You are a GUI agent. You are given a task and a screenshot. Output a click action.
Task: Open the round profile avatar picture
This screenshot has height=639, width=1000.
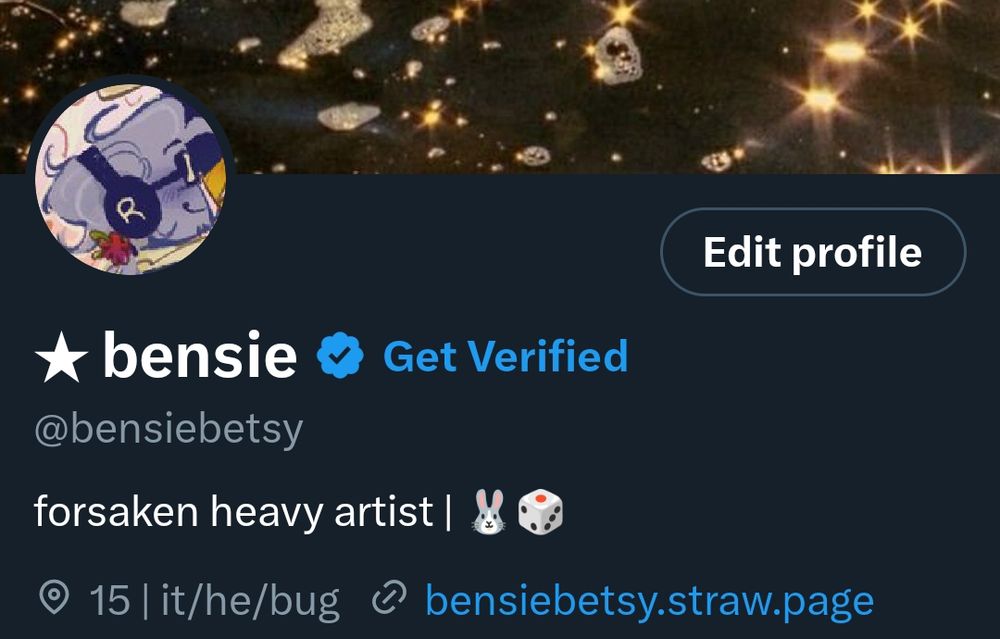[x=131, y=179]
